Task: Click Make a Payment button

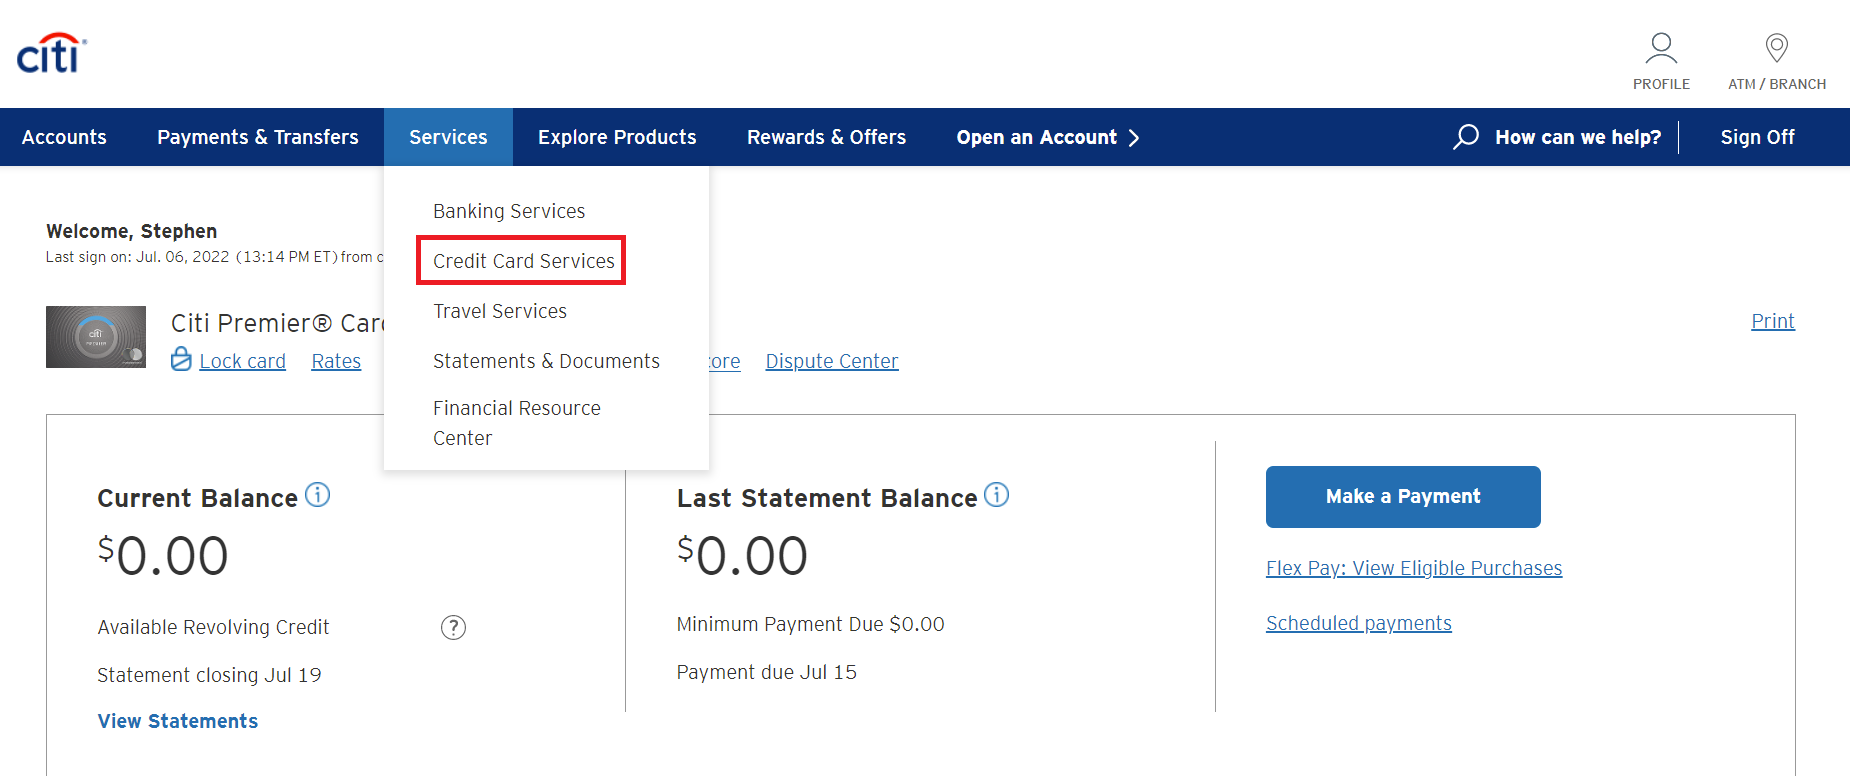Action: click(1403, 497)
